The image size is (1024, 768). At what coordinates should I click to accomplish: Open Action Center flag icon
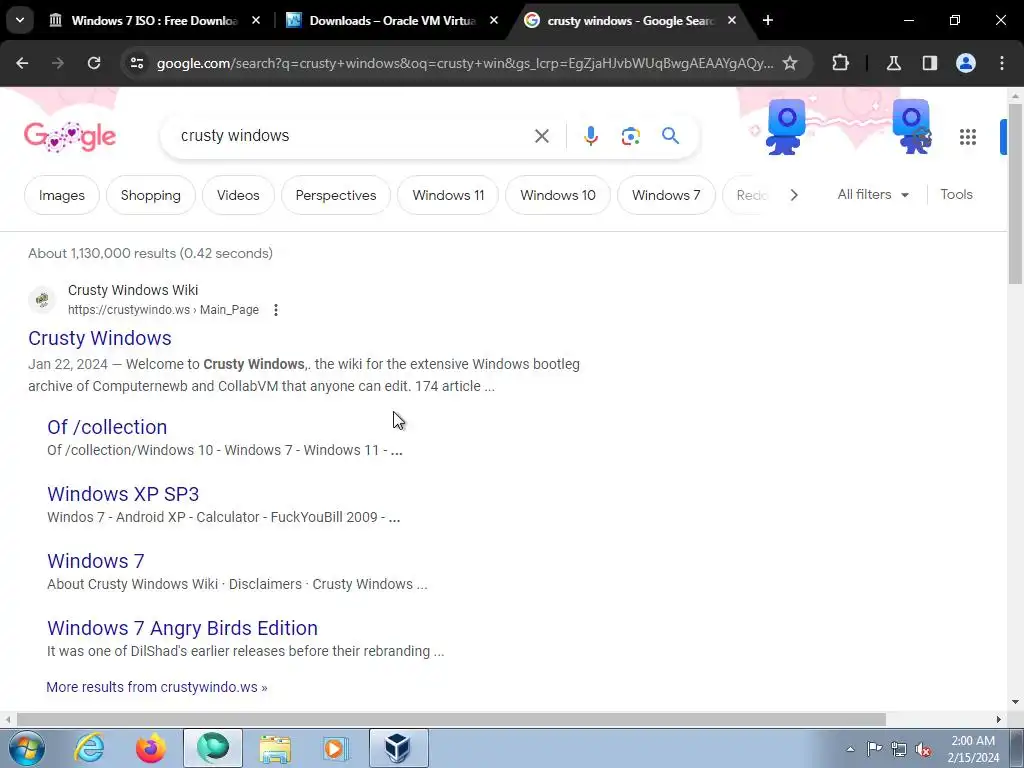tap(874, 748)
